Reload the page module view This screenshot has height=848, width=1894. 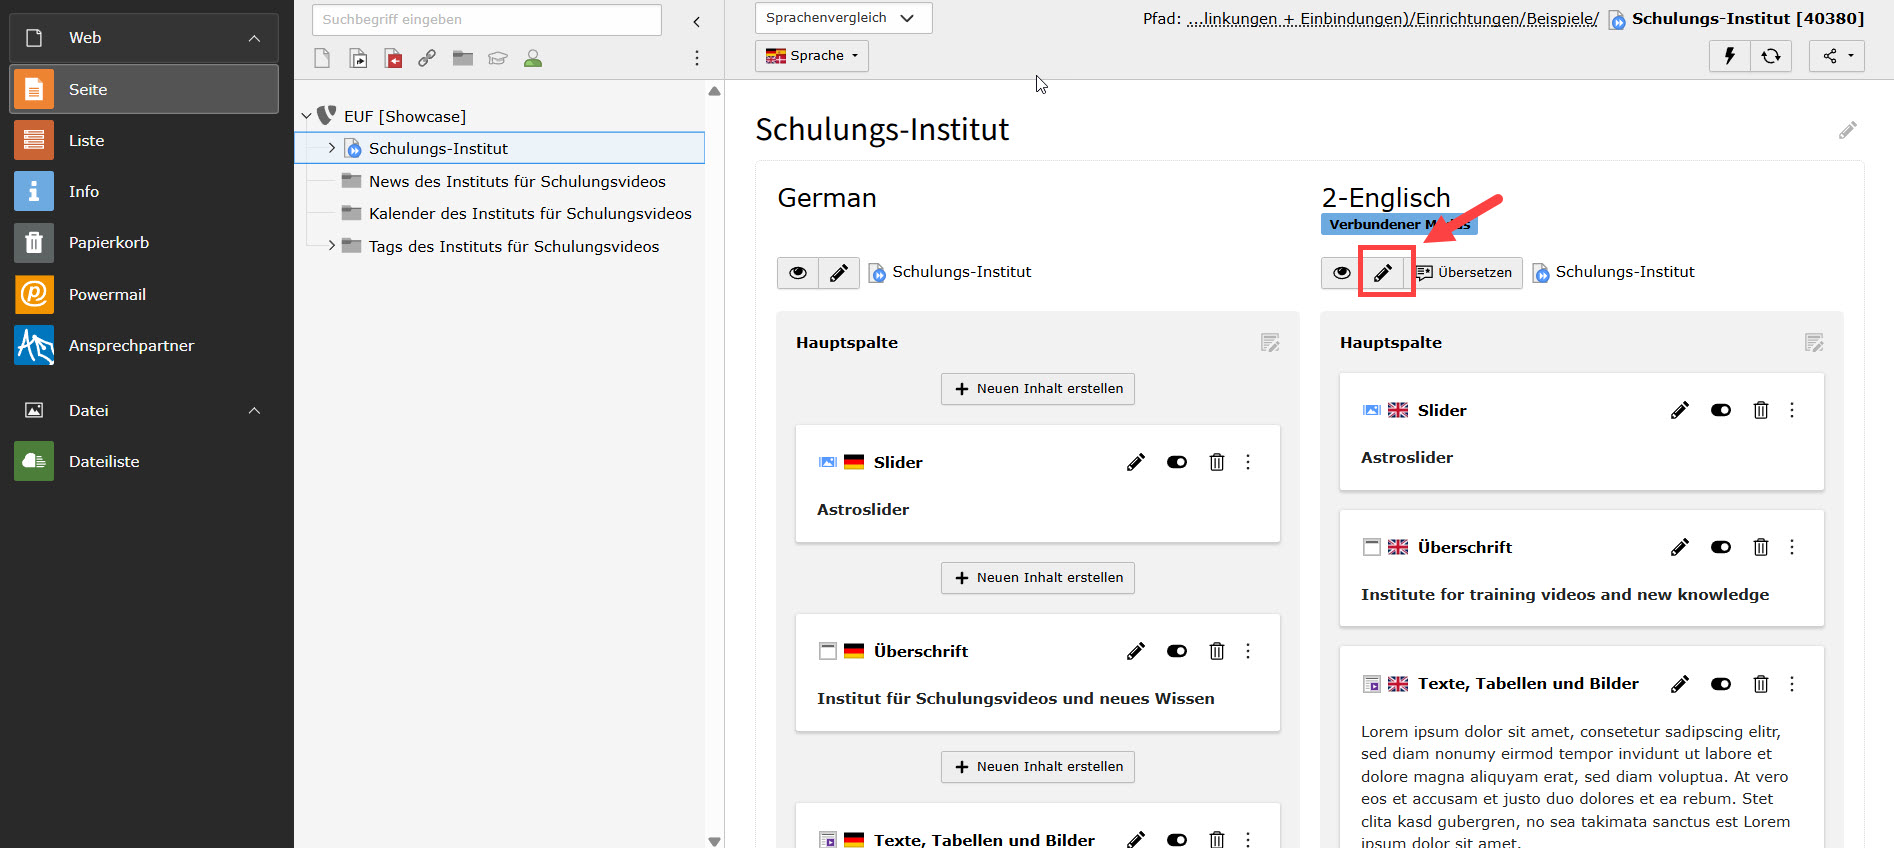(1770, 56)
